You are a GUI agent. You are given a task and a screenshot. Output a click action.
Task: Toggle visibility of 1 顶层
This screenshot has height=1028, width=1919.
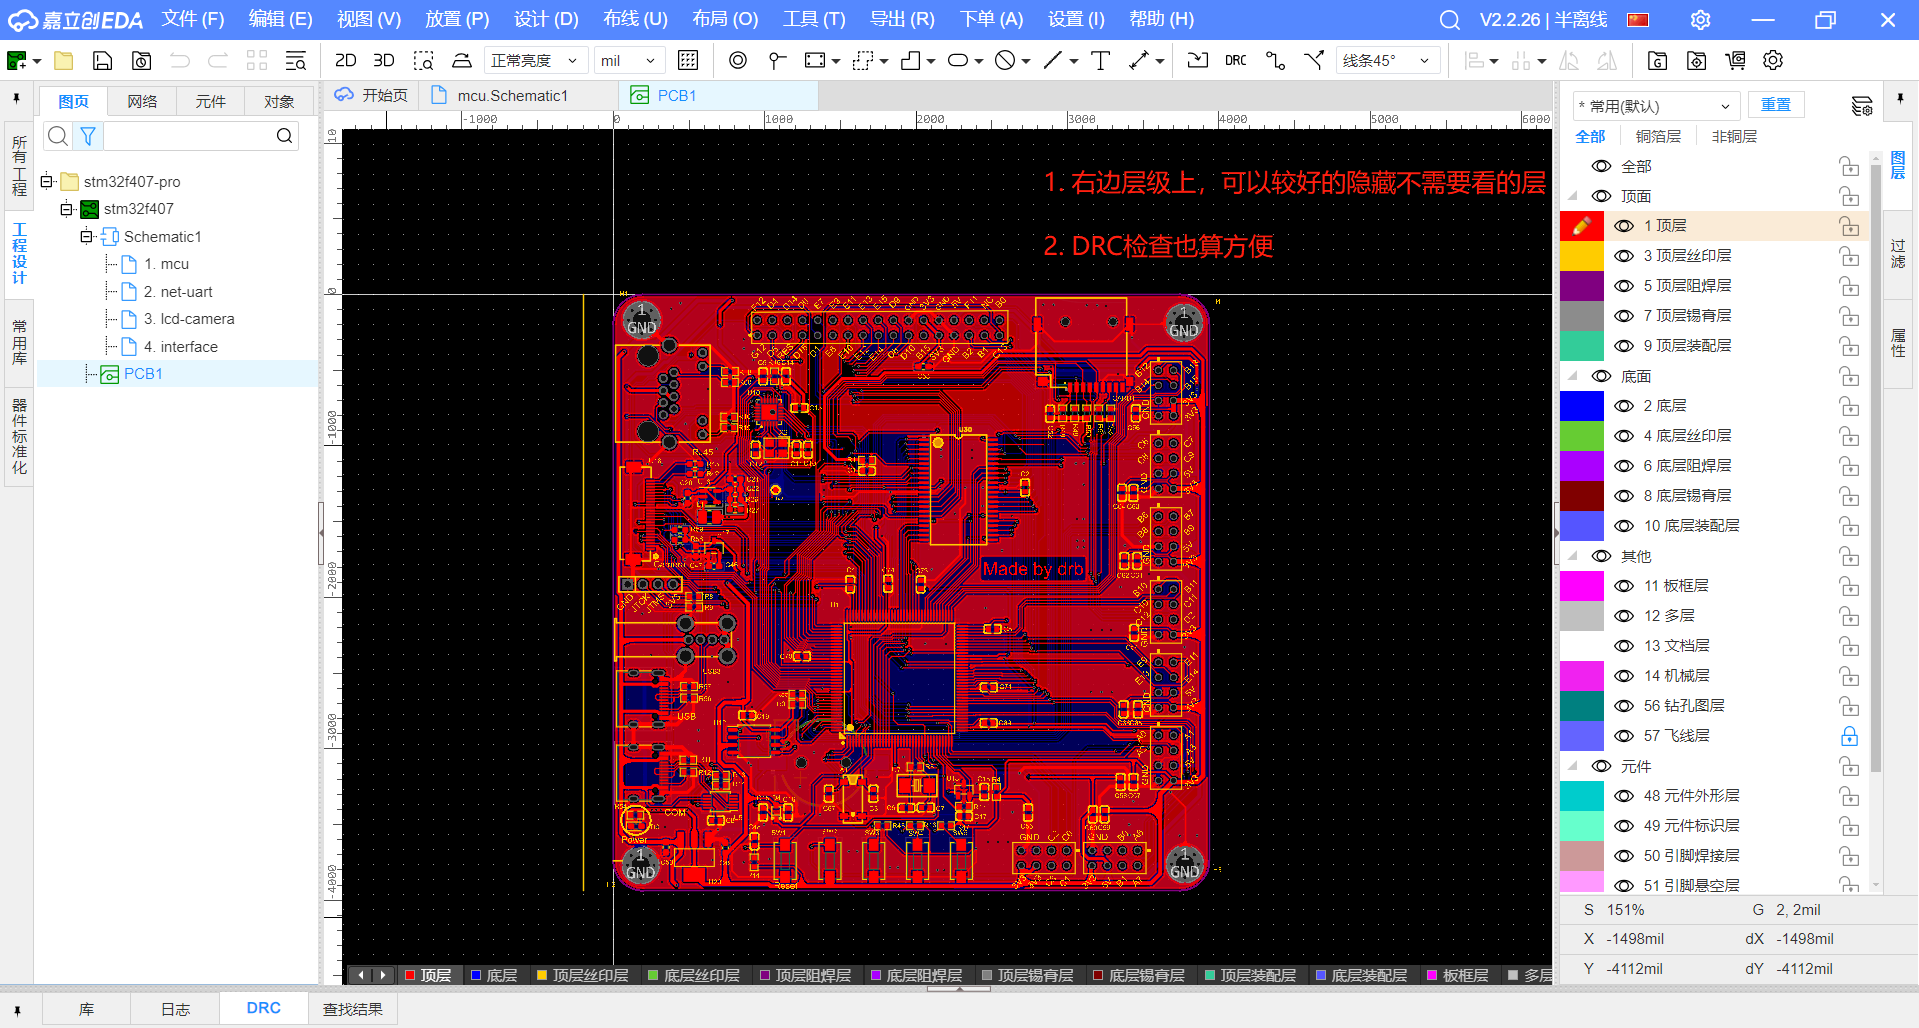click(1624, 226)
